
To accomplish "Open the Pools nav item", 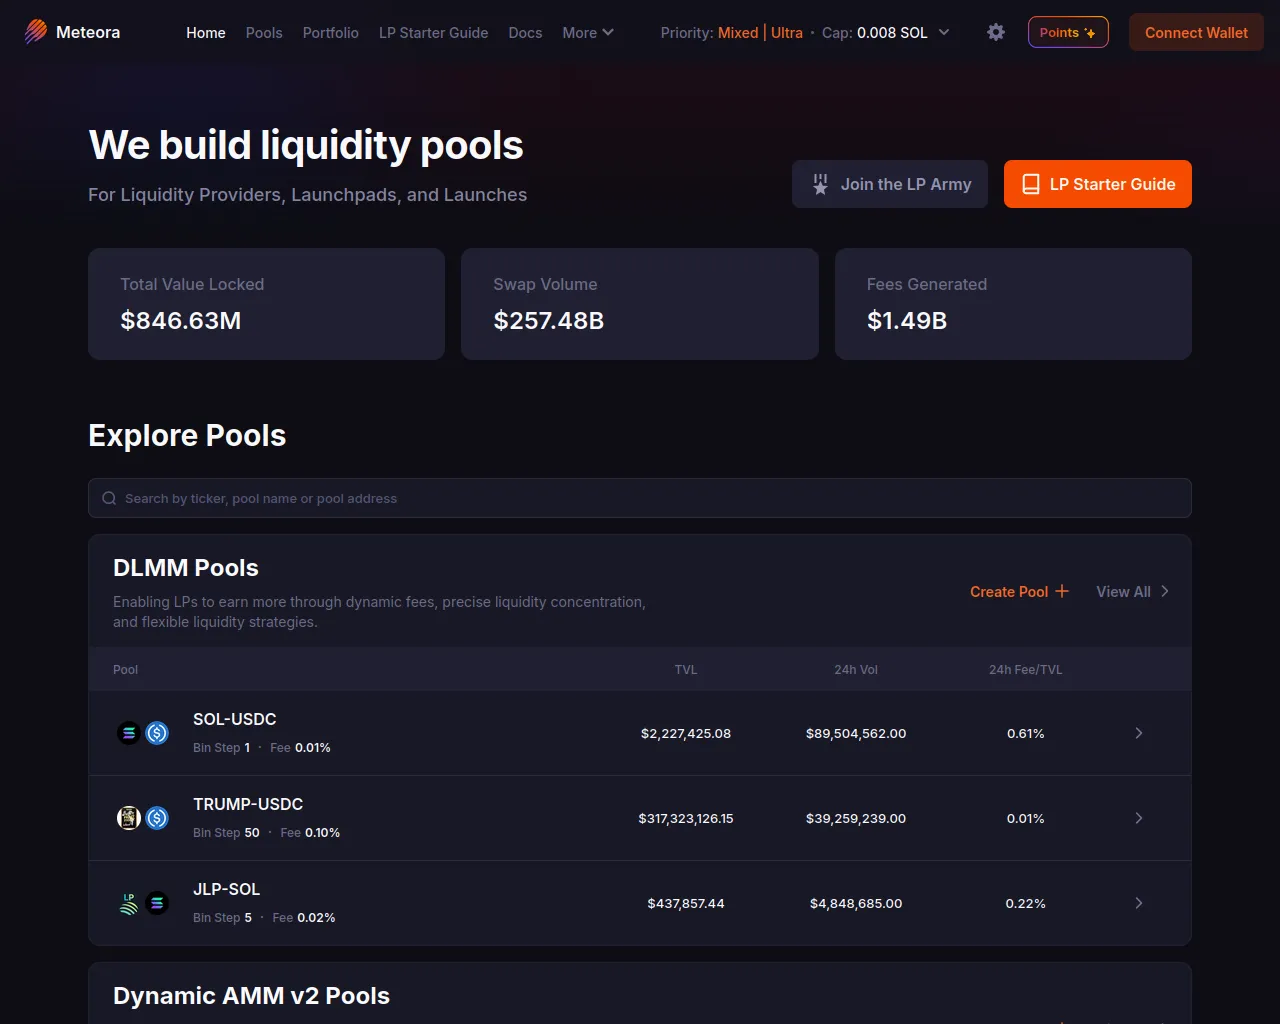I will coord(264,32).
